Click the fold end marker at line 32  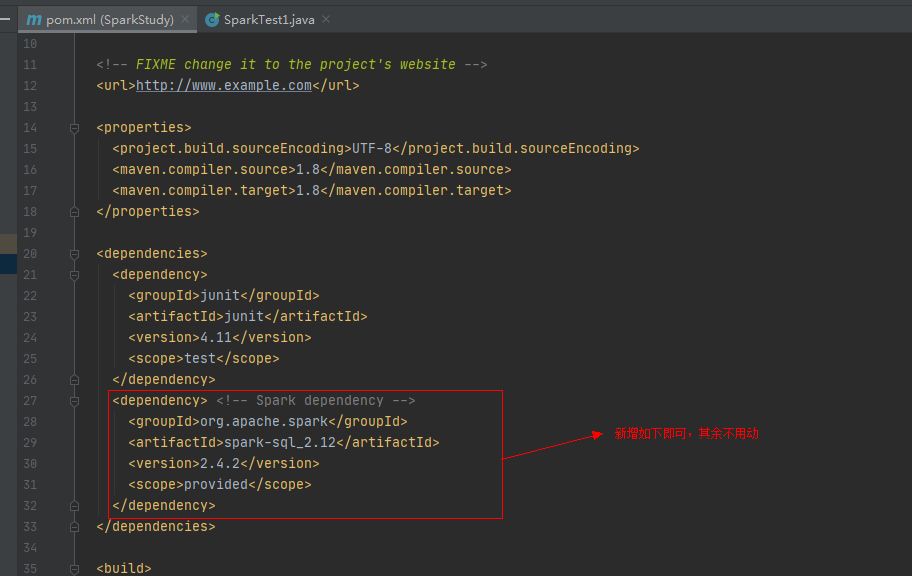[x=74, y=506]
